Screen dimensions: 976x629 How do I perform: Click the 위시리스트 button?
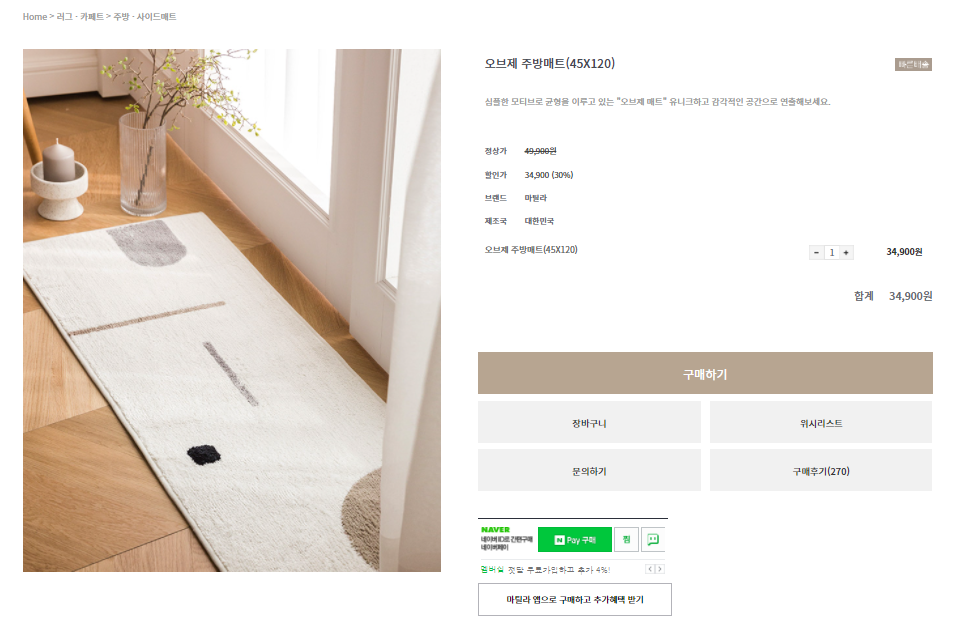pyautogui.click(x=820, y=422)
